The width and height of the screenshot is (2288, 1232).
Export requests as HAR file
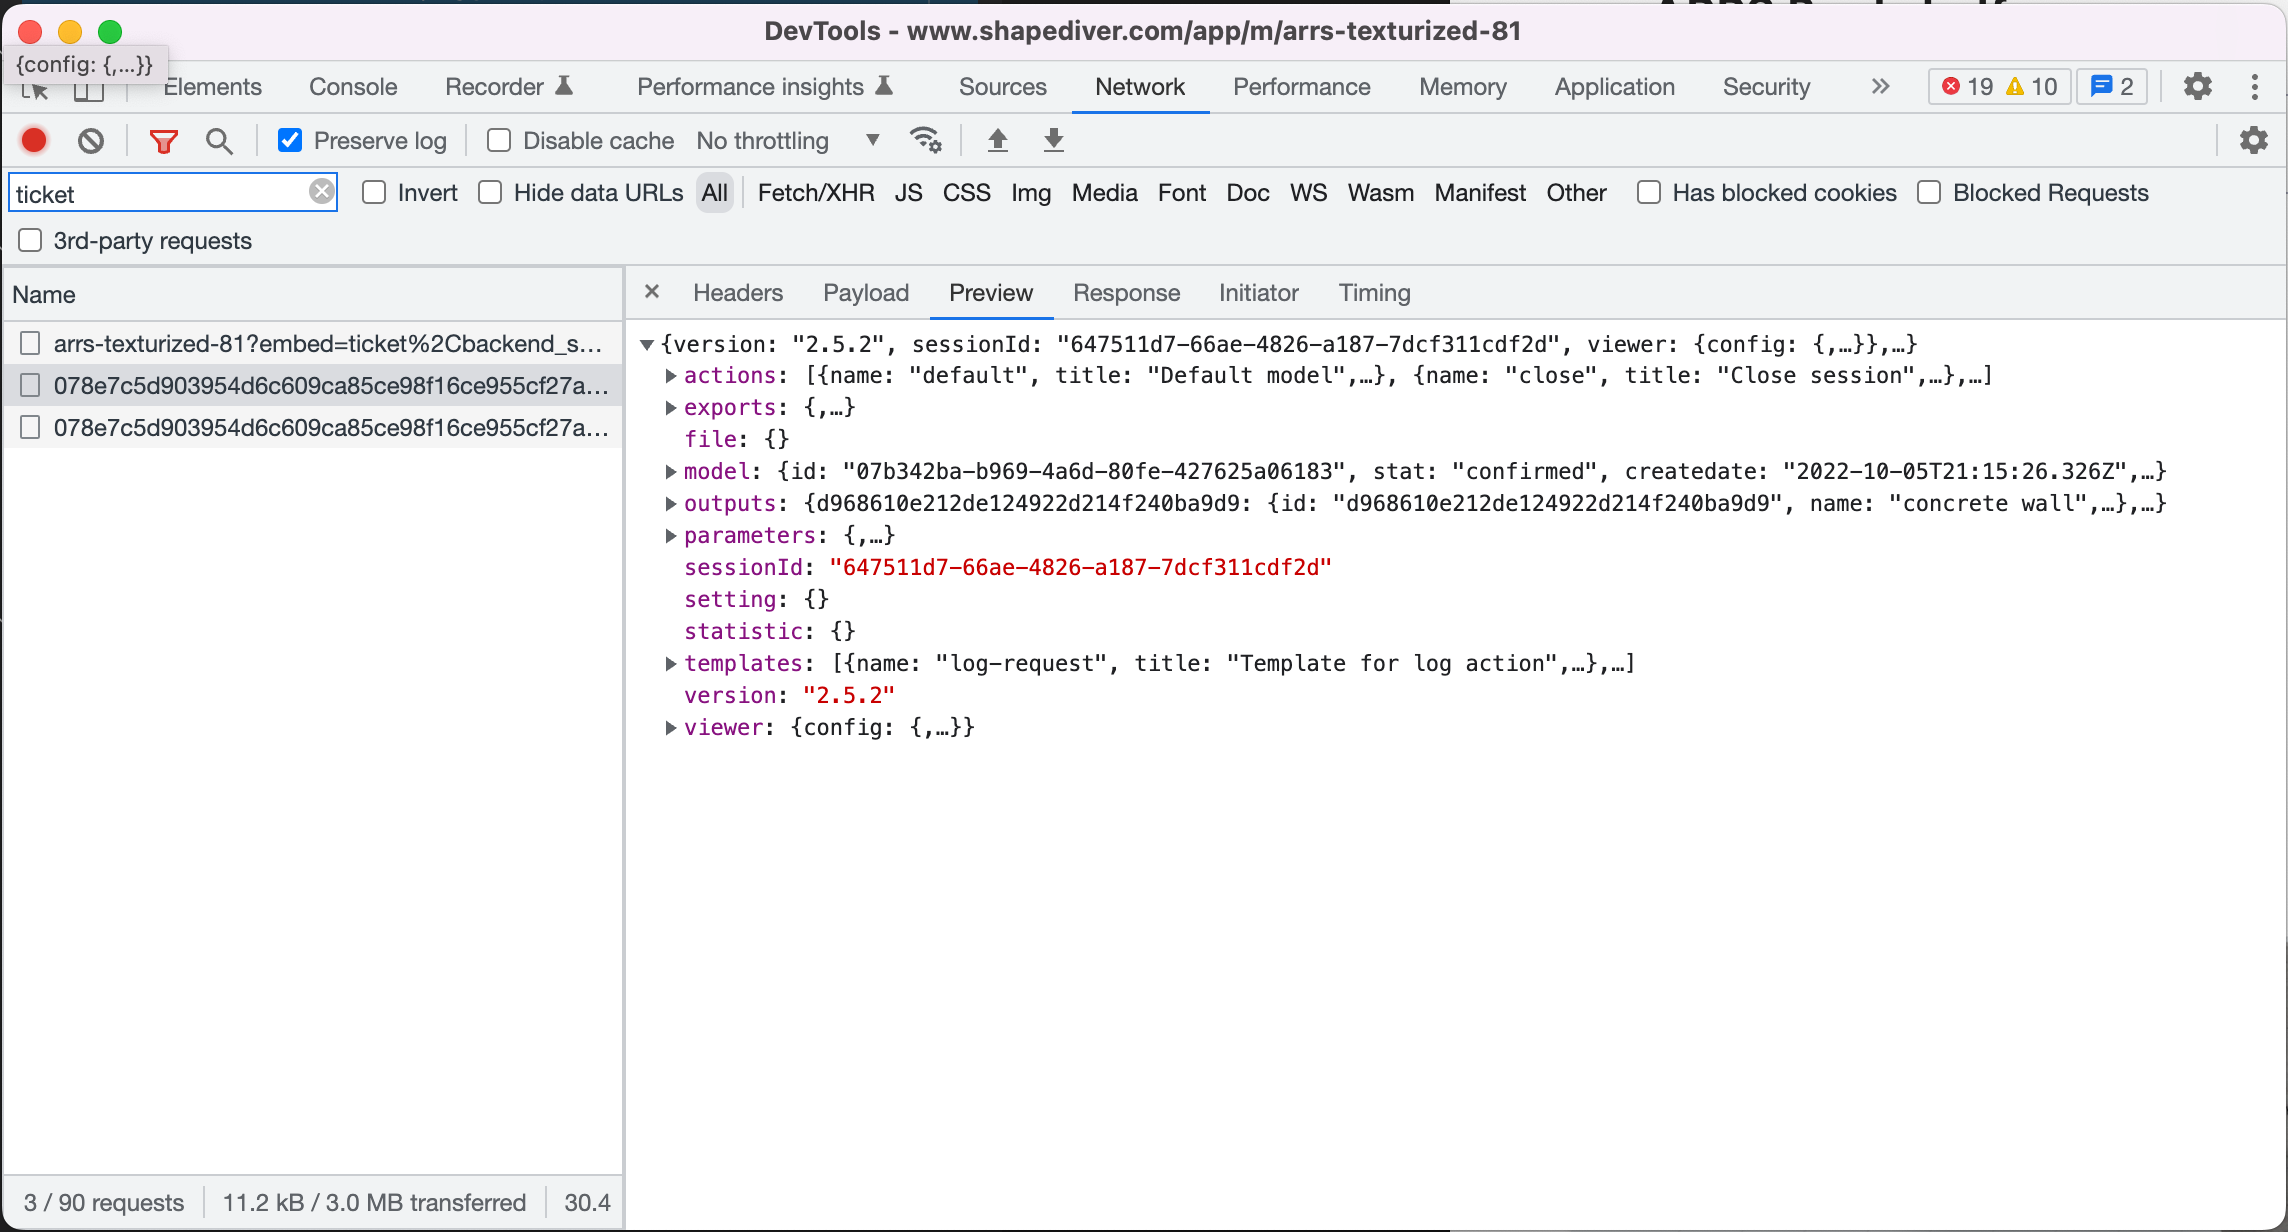pos(1053,140)
